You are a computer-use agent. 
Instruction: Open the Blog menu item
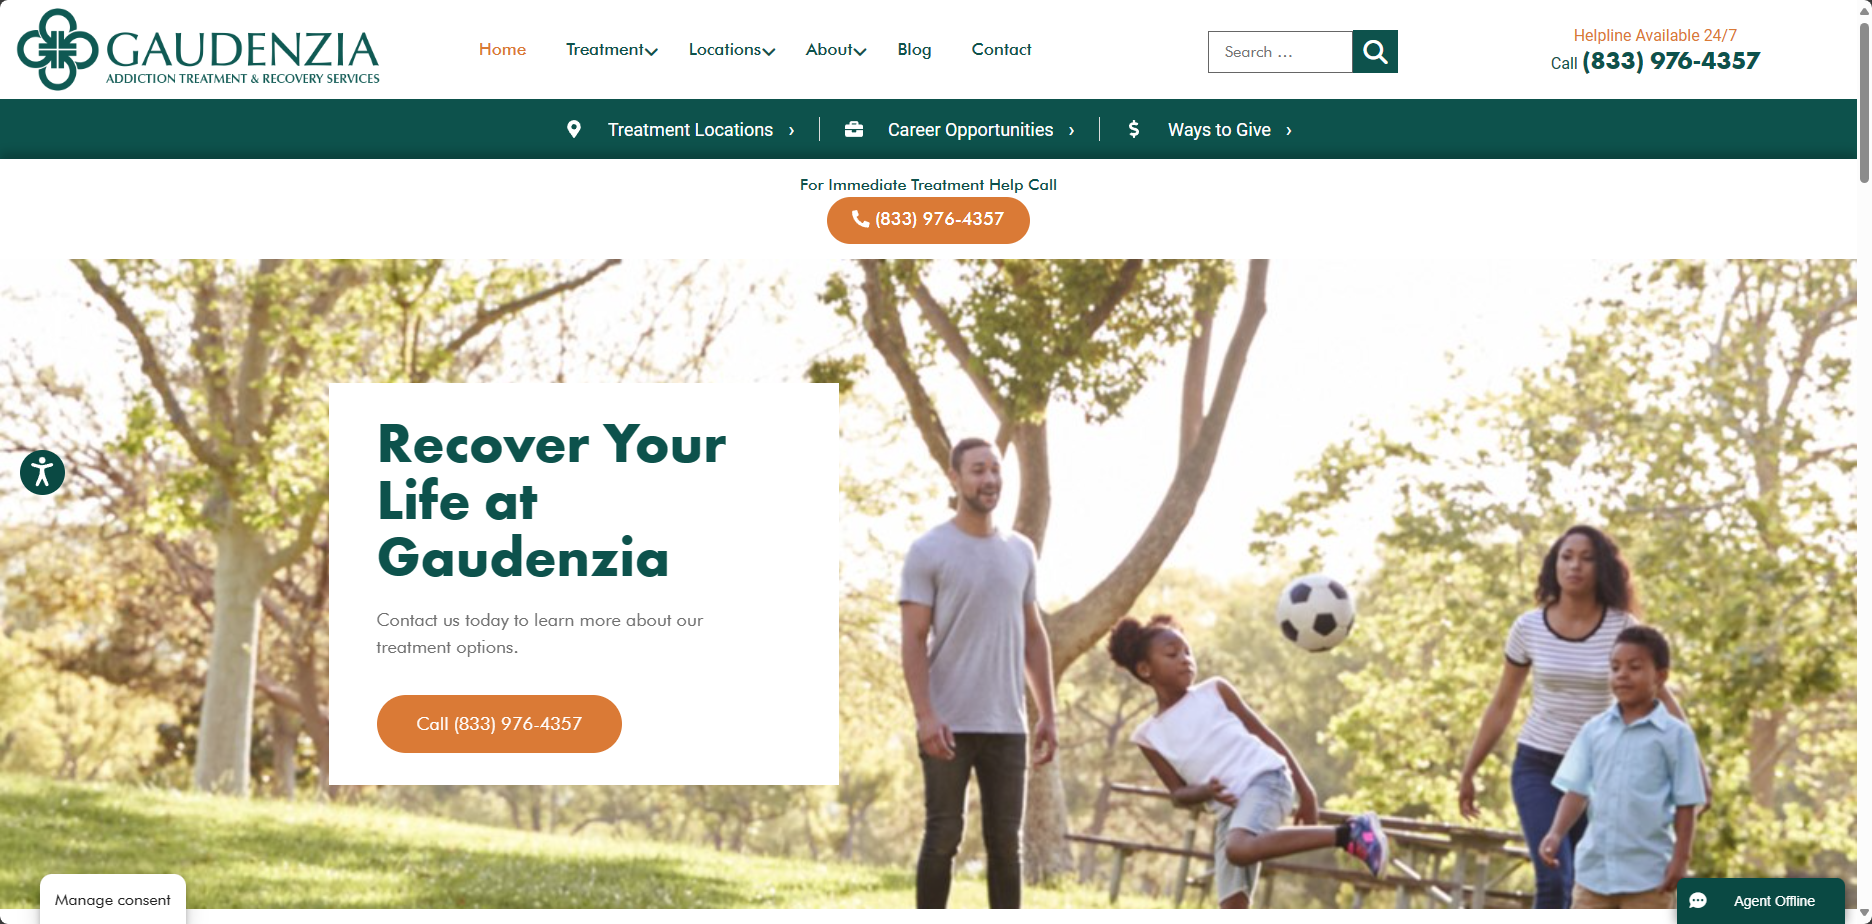point(914,50)
